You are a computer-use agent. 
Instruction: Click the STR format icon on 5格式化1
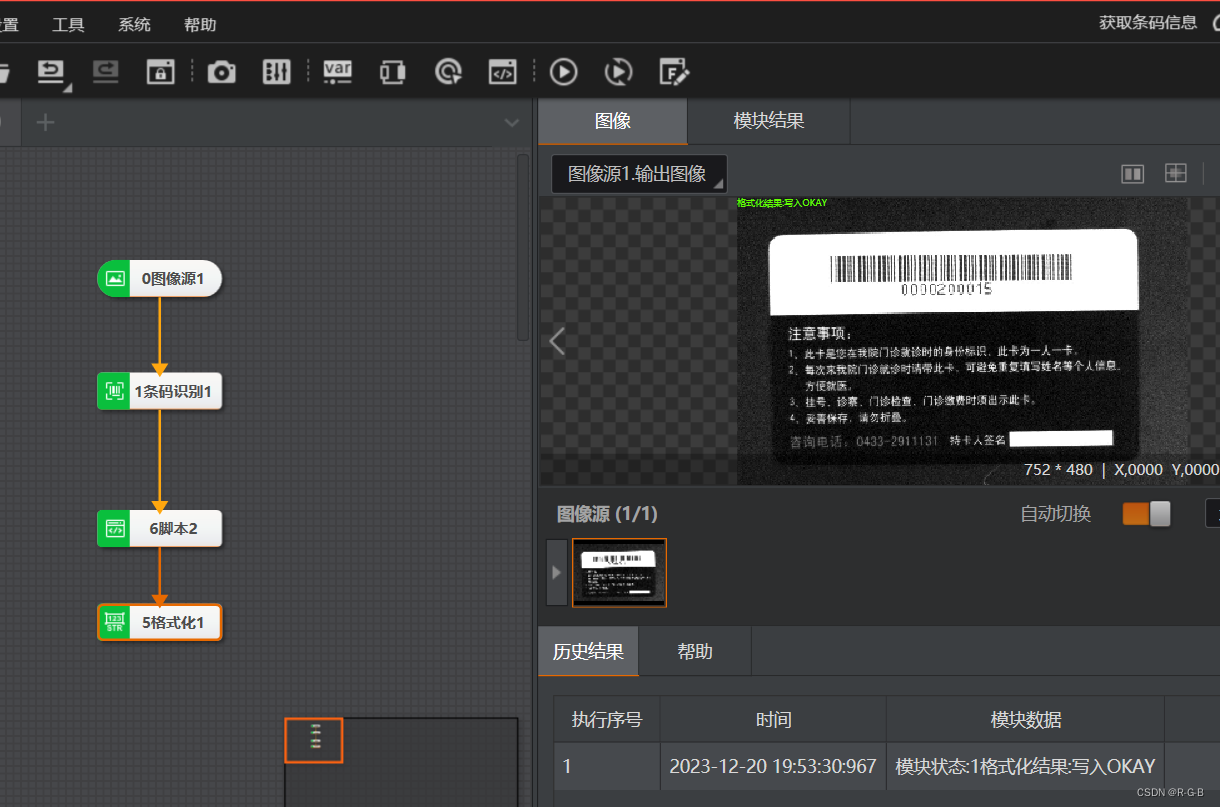coord(115,622)
